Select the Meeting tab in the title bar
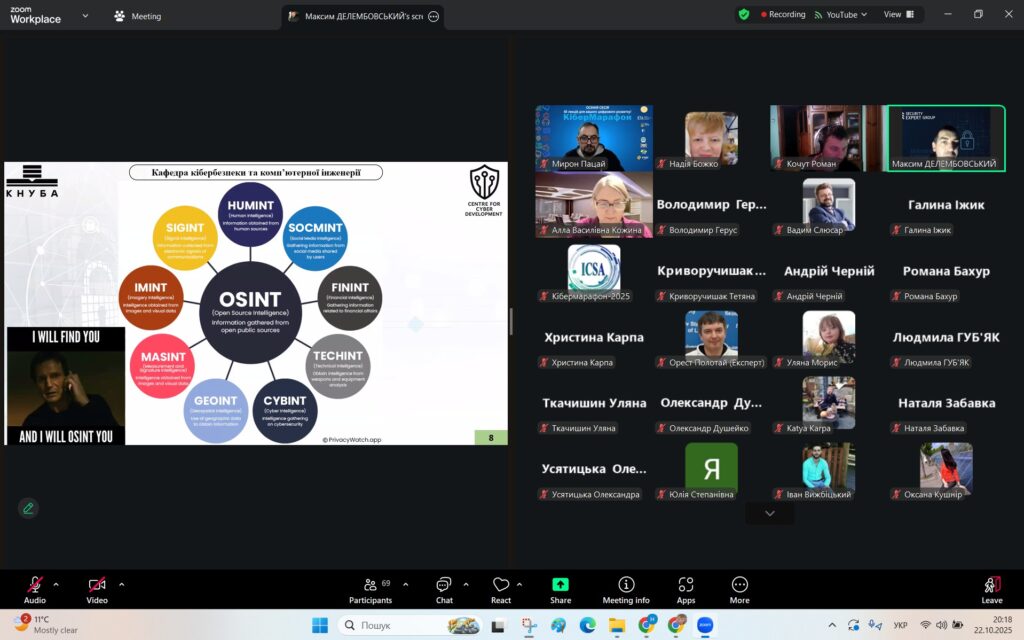The width and height of the screenshot is (1024, 640). point(138,16)
